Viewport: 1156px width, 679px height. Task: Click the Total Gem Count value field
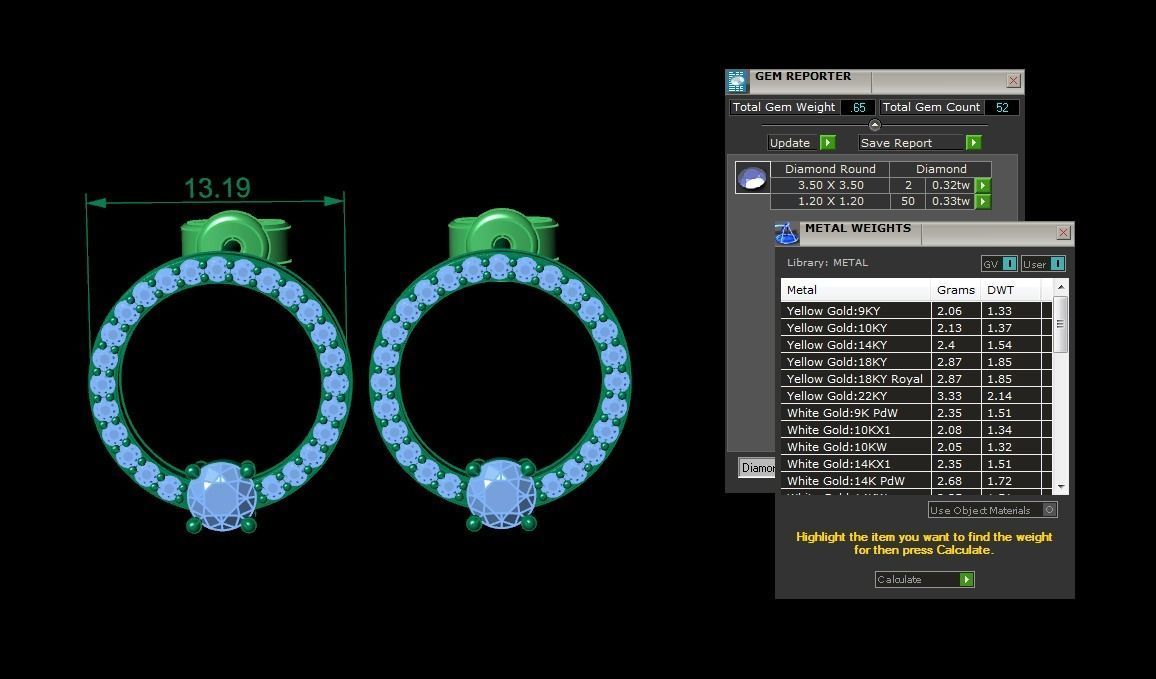1002,108
